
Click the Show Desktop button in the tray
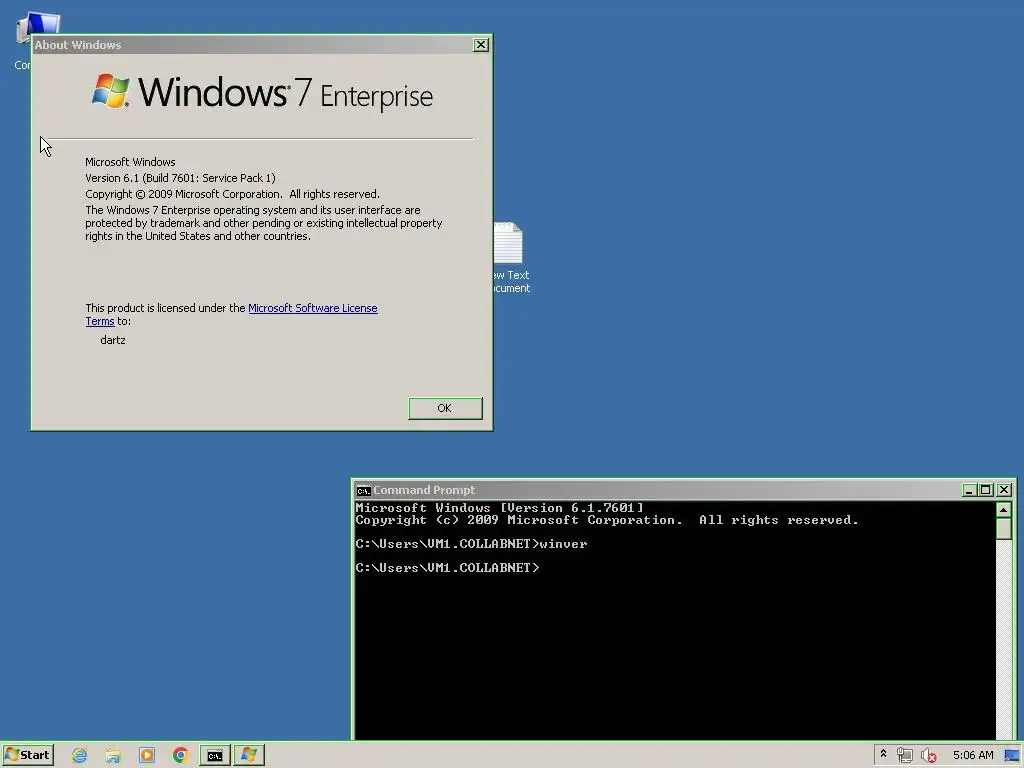[1012, 756]
